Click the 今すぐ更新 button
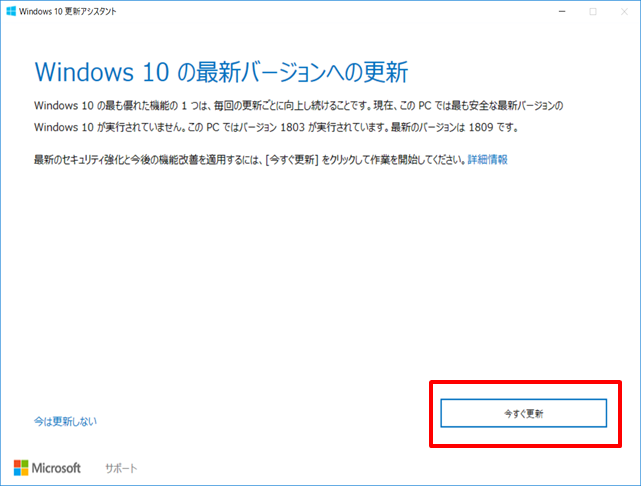641x486 pixels. pos(523,413)
